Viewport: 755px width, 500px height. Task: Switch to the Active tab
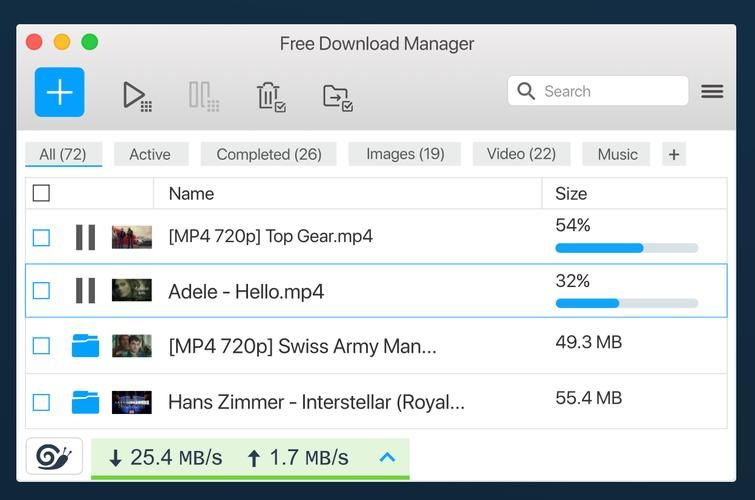[x=150, y=154]
